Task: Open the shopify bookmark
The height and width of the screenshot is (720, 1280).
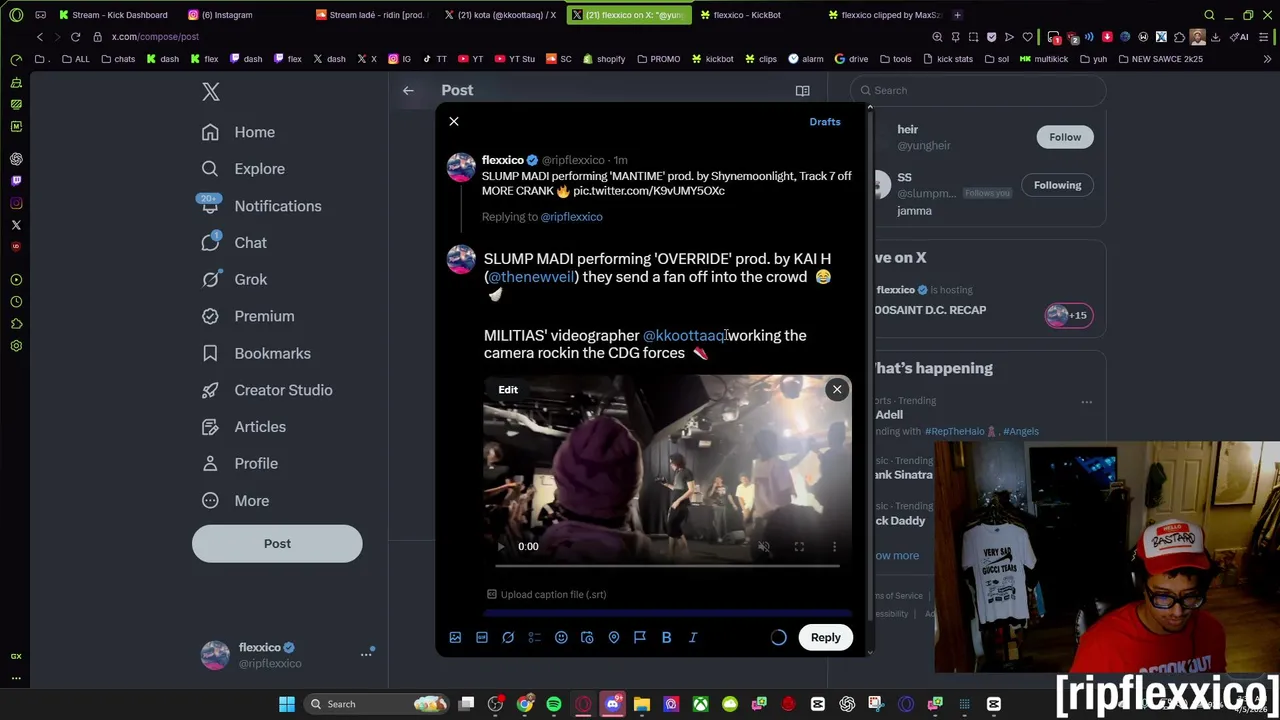Action: coord(604,59)
